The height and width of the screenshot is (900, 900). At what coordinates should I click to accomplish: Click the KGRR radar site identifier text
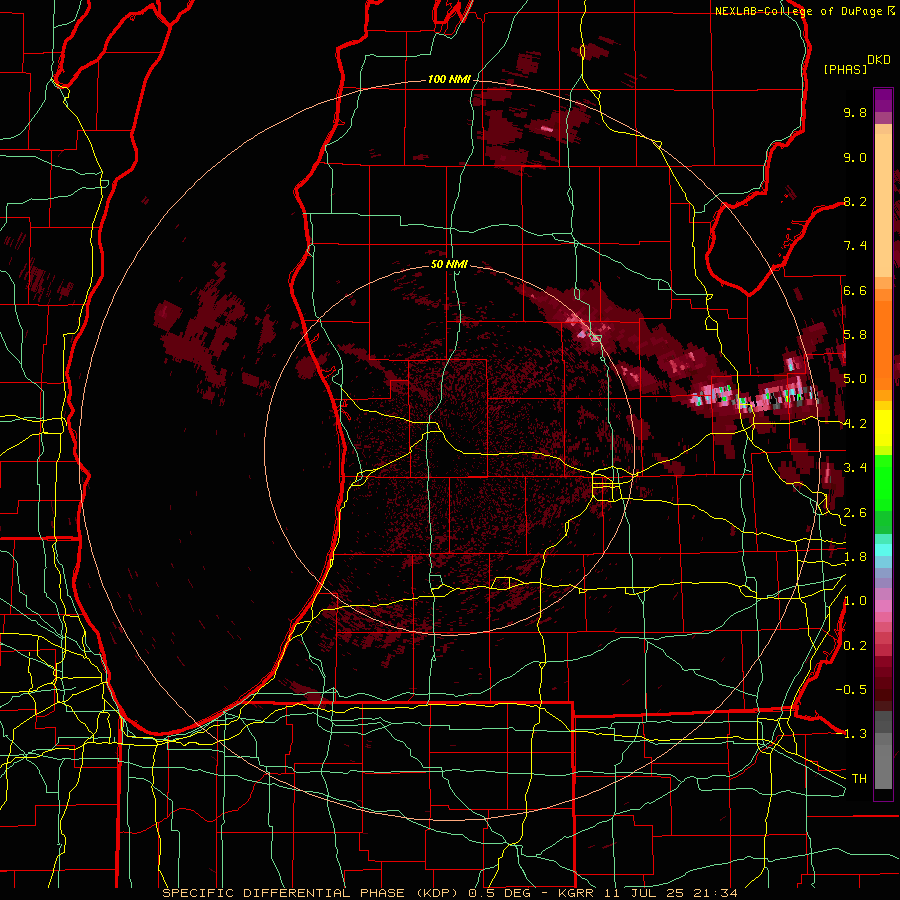point(577,893)
